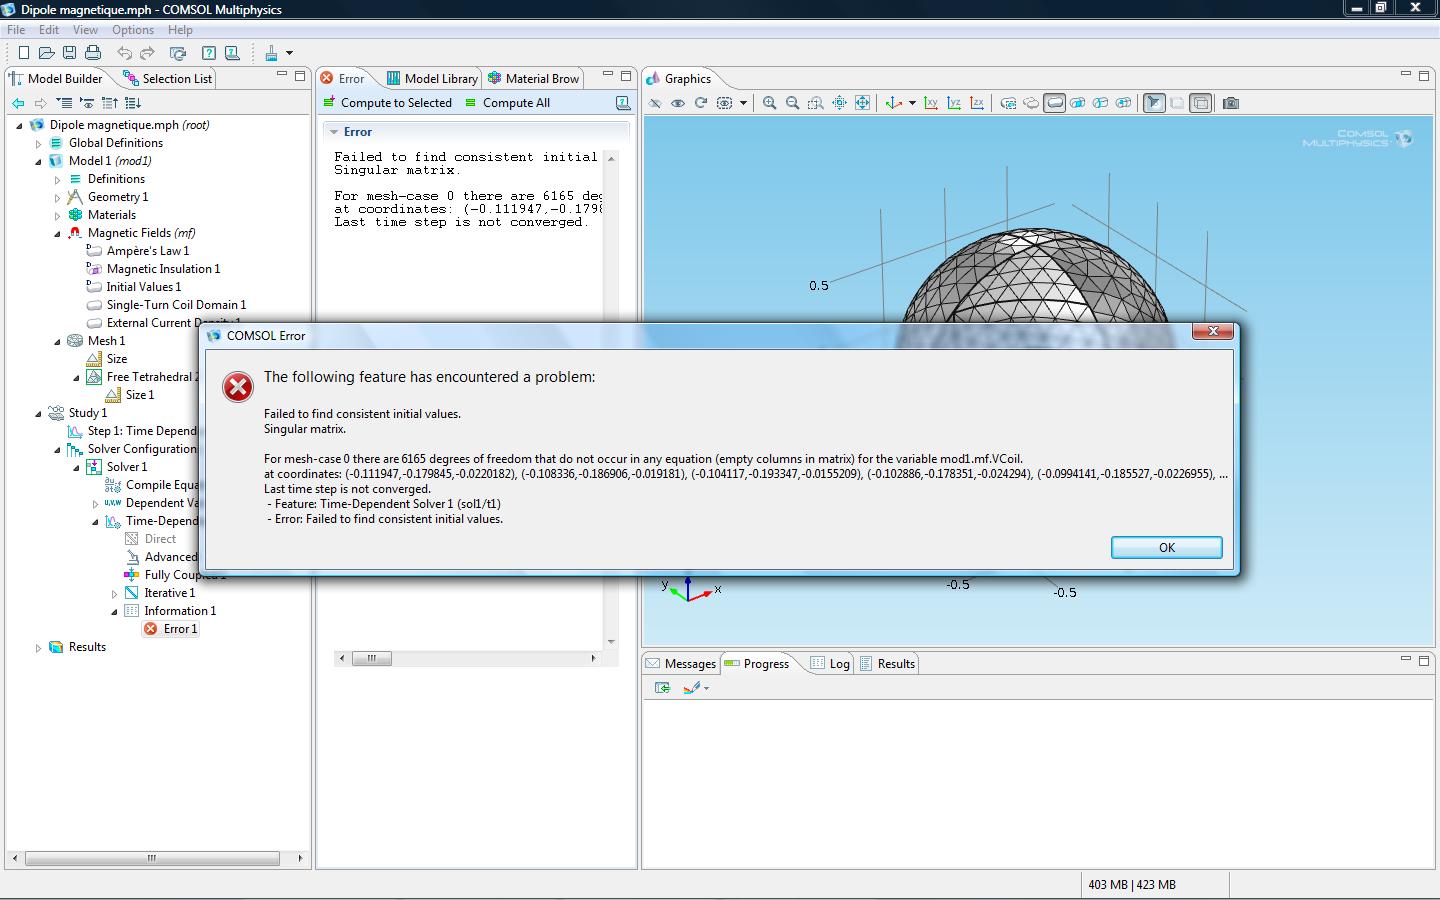Click the Zoom Extents icon in Graphics

click(862, 103)
